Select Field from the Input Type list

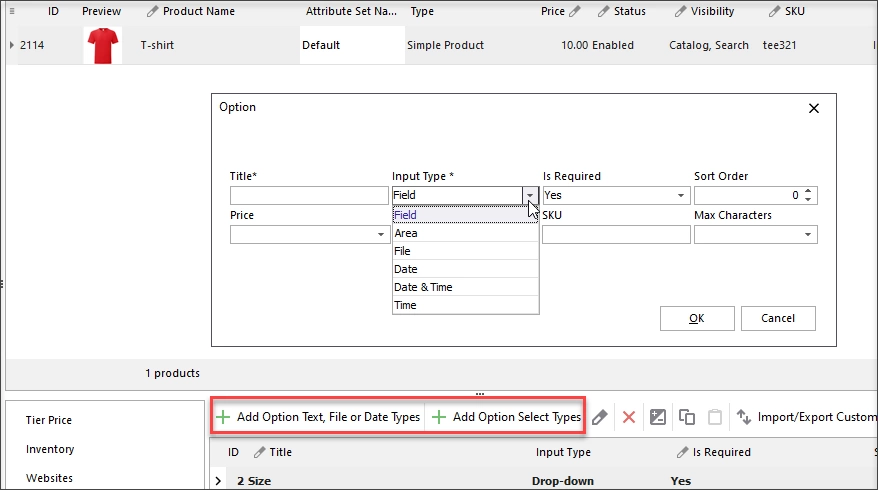(x=465, y=215)
